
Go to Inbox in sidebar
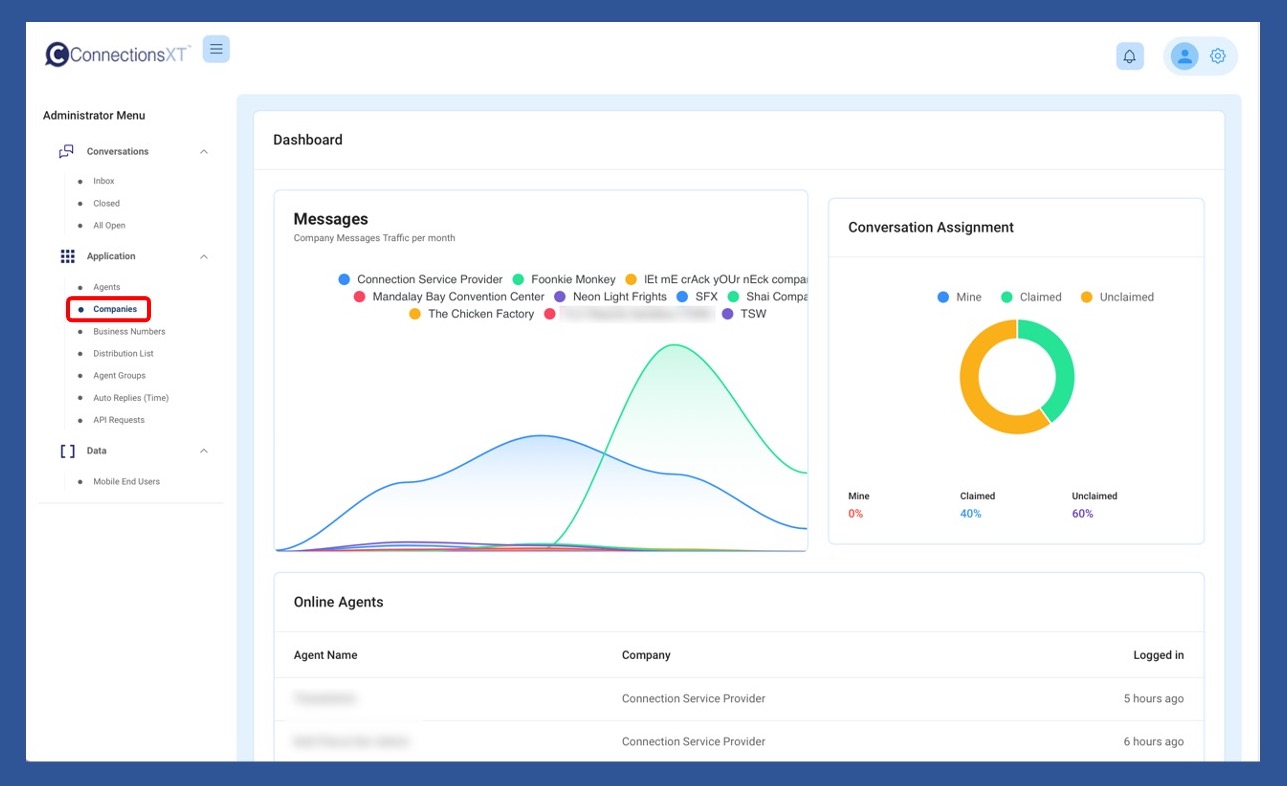[x=104, y=182]
